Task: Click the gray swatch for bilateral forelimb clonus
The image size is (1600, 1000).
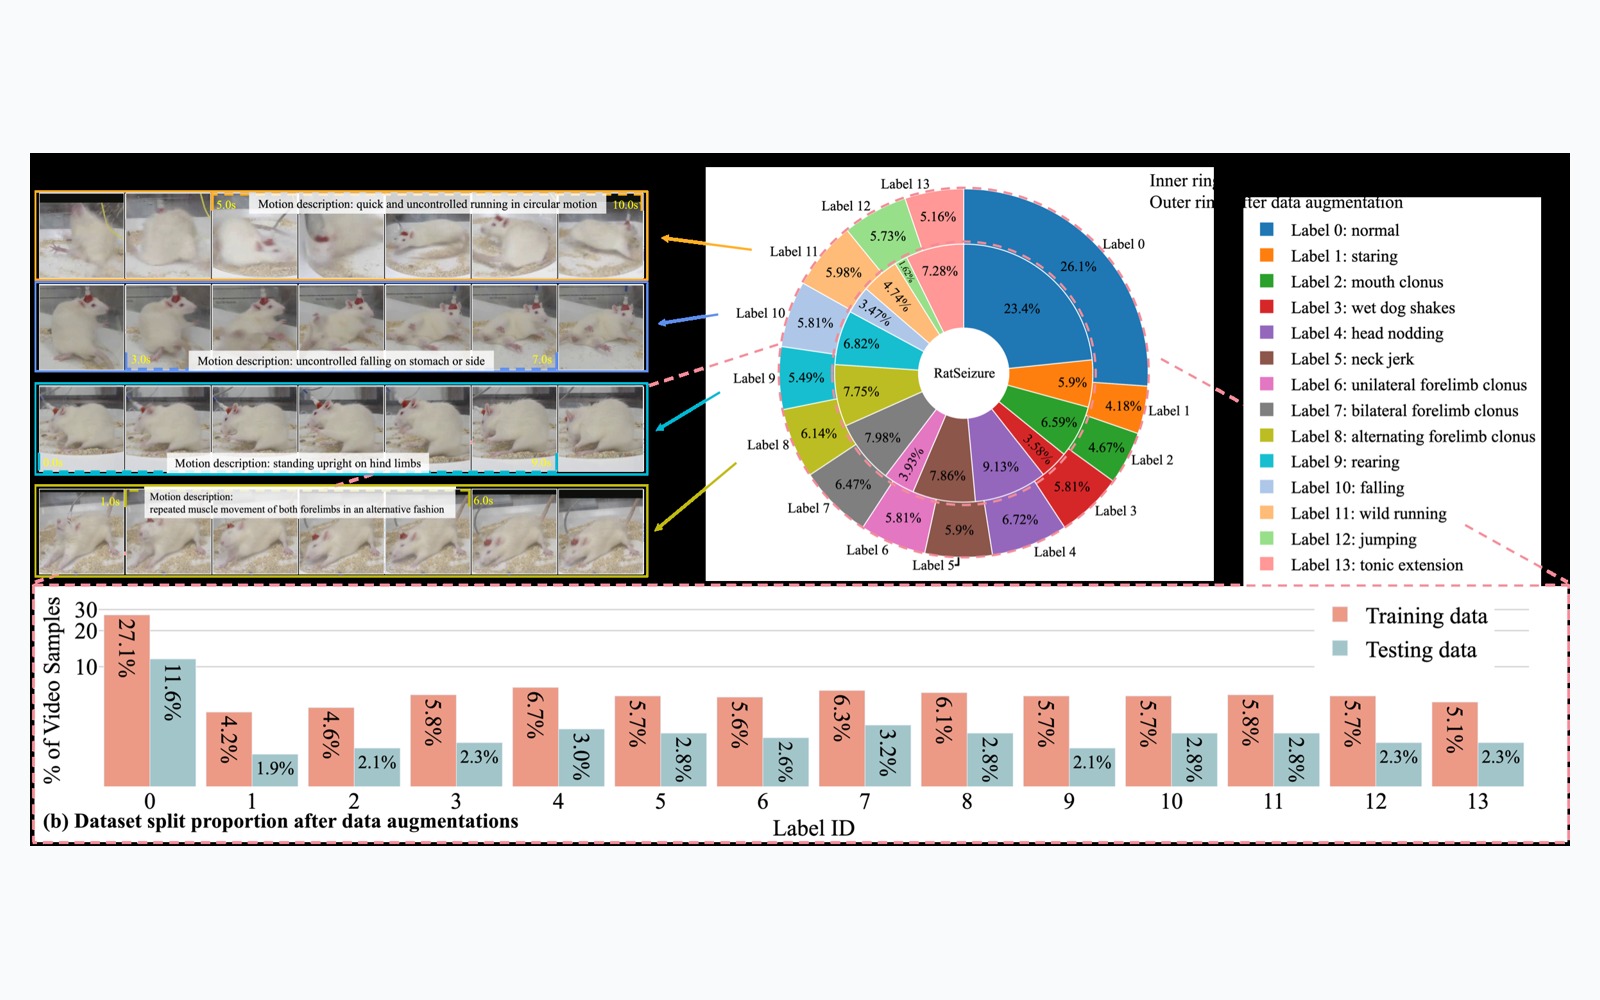Action: tap(1266, 410)
